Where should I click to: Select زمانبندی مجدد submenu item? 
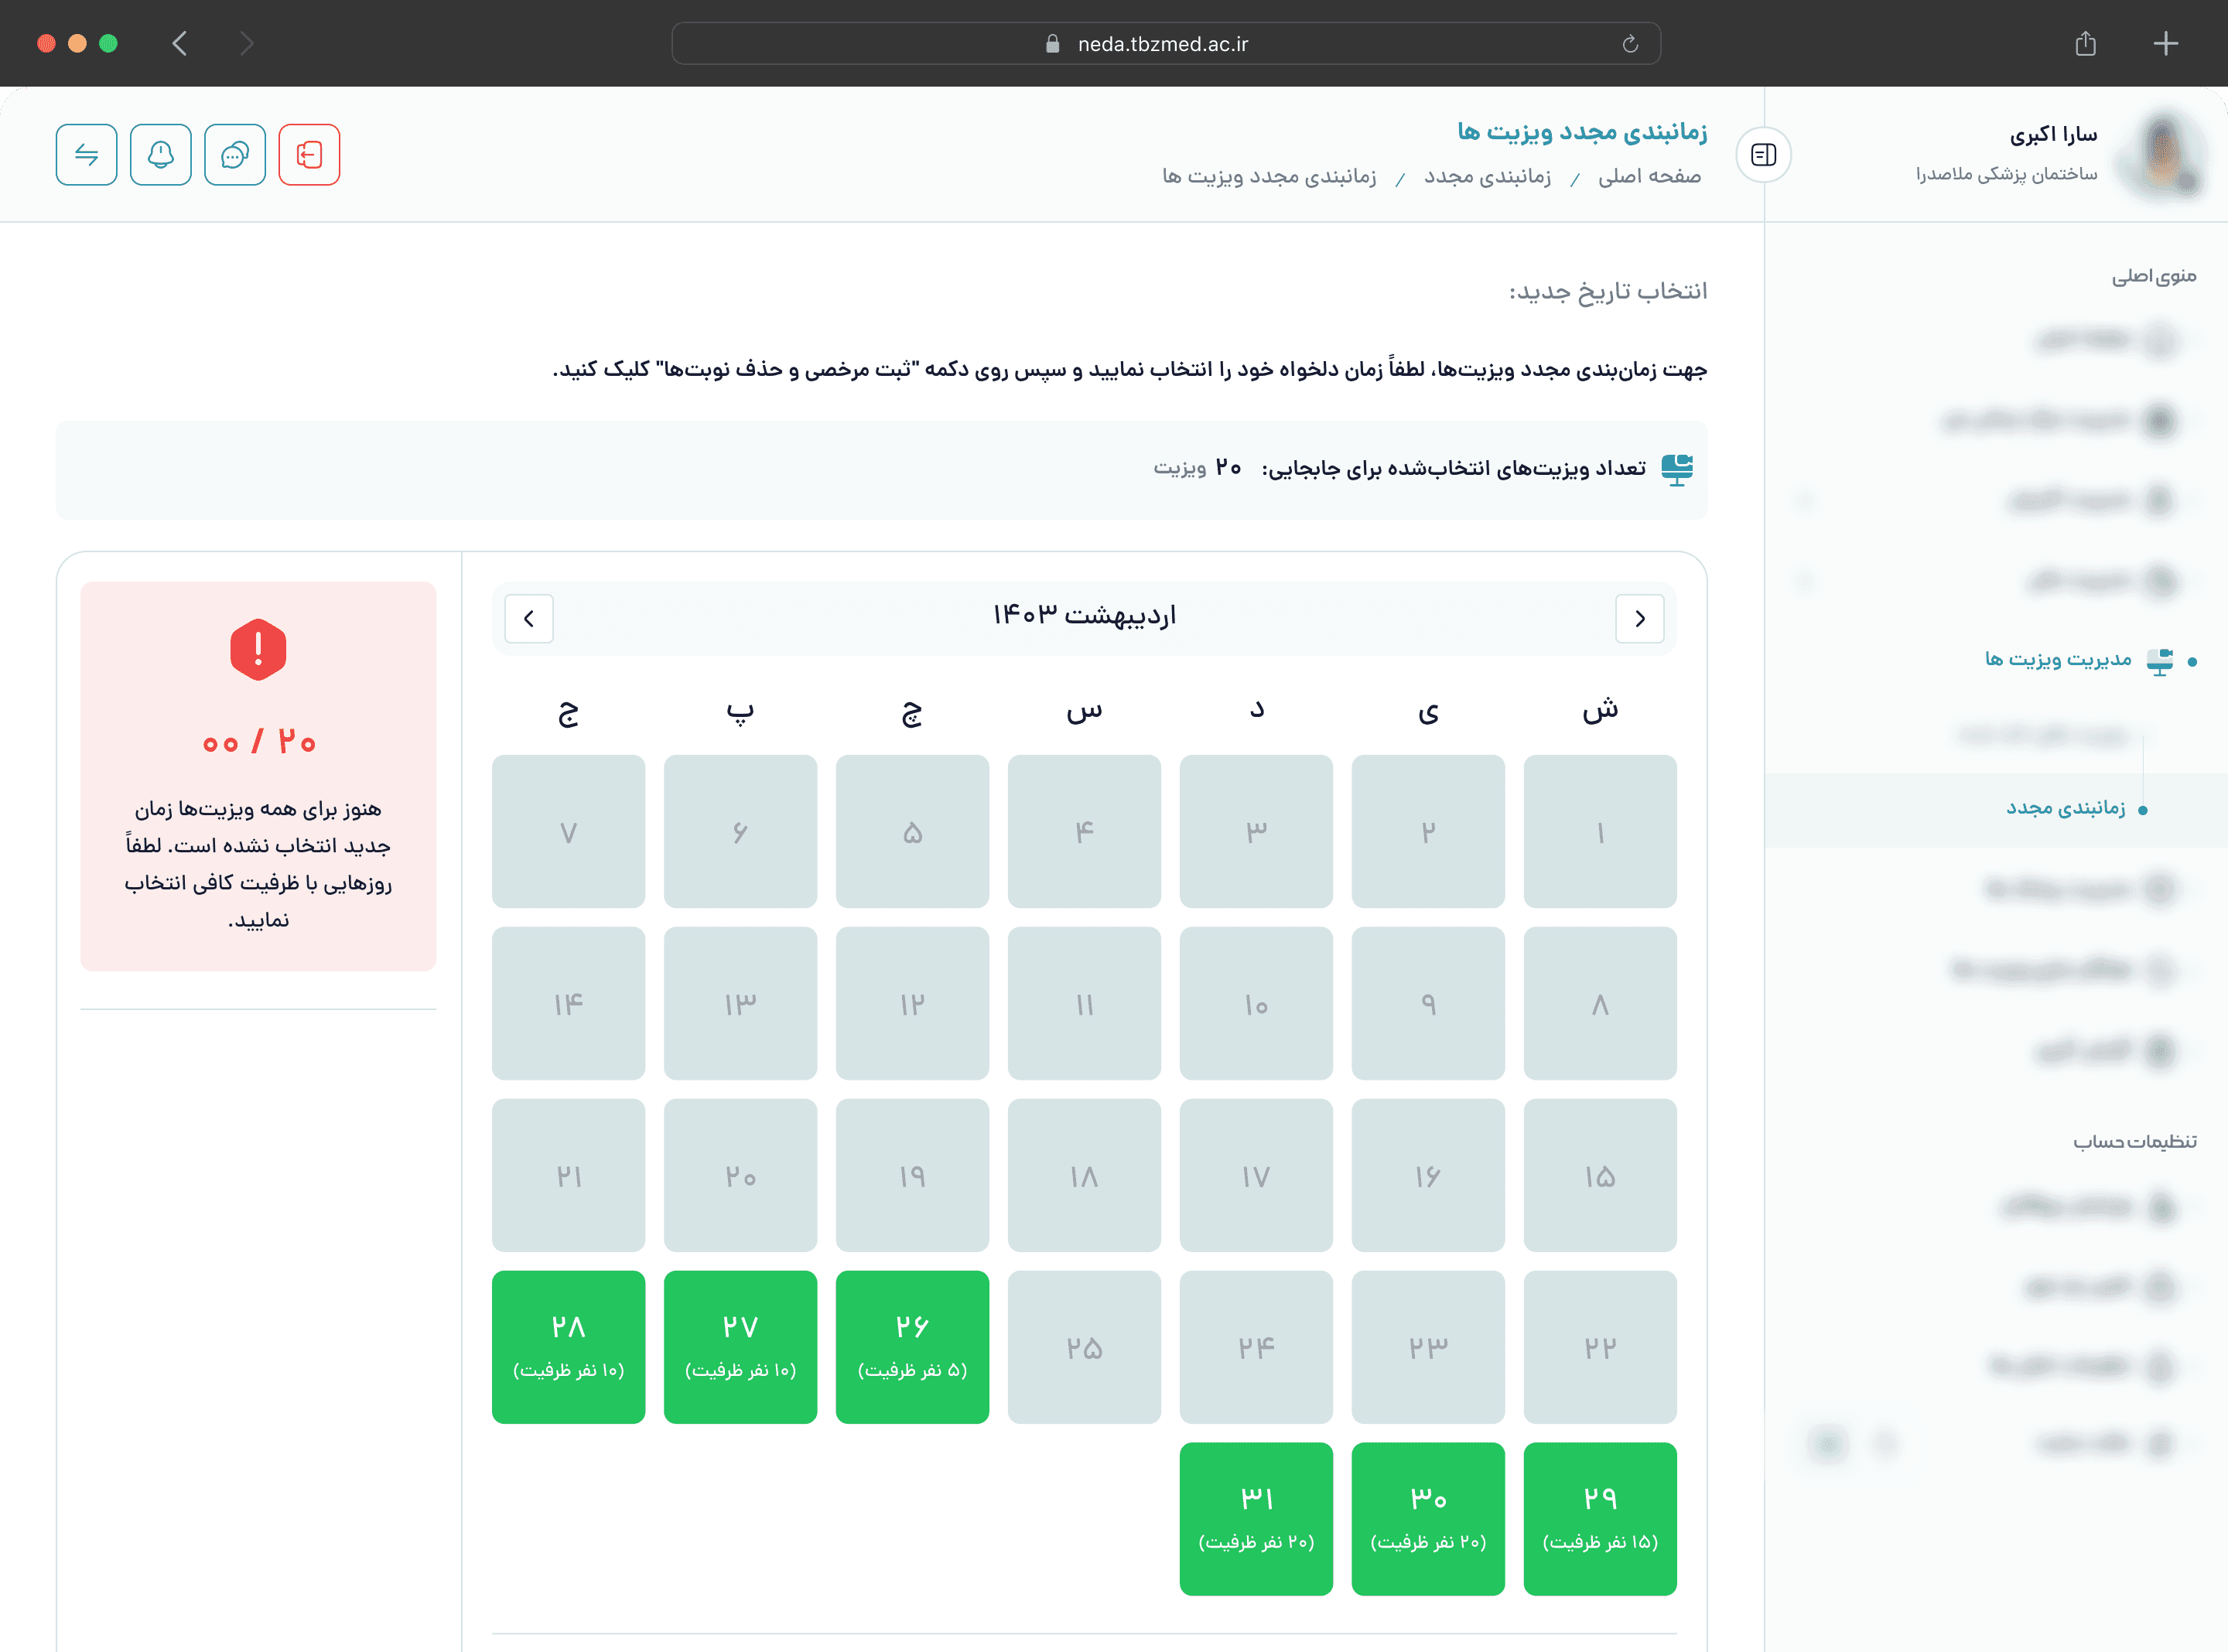tap(2066, 808)
